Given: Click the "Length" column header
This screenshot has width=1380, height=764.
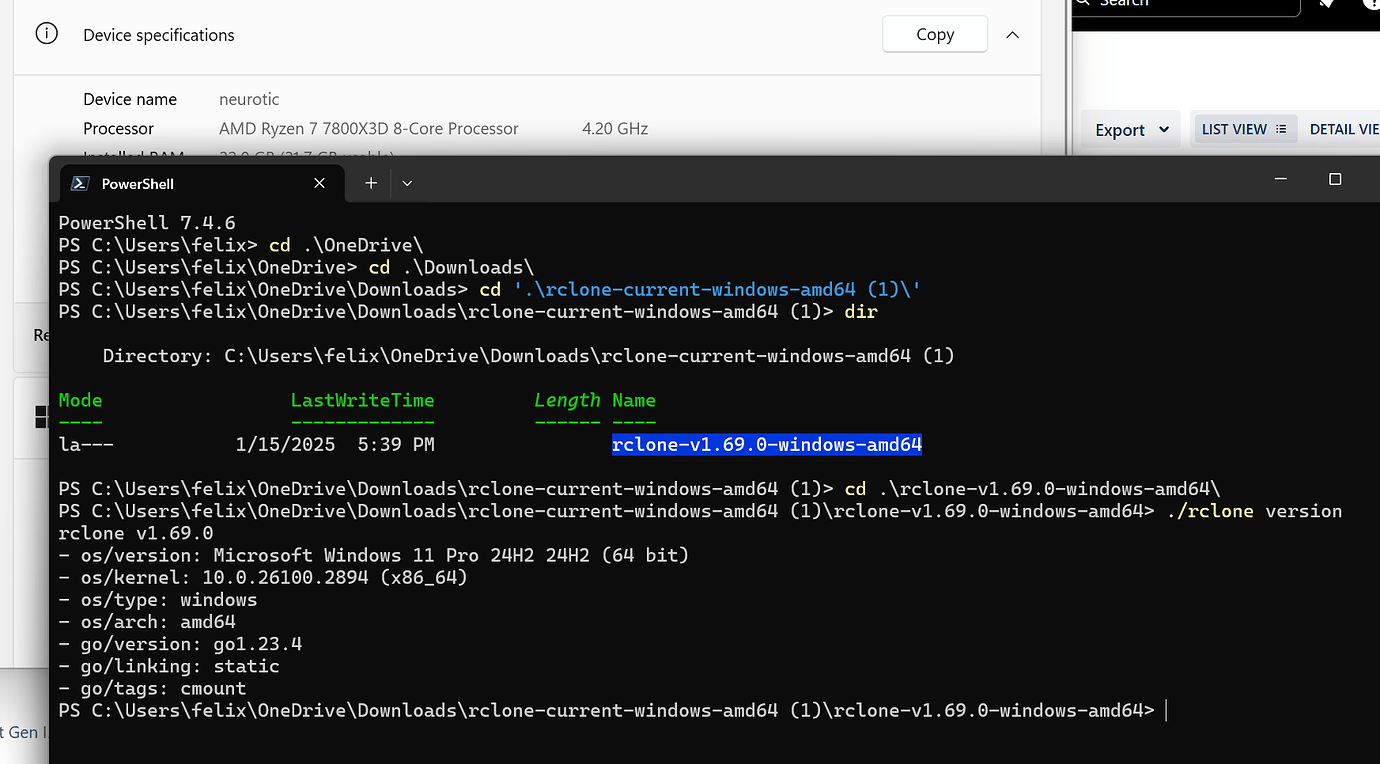Looking at the screenshot, I should pos(567,400).
